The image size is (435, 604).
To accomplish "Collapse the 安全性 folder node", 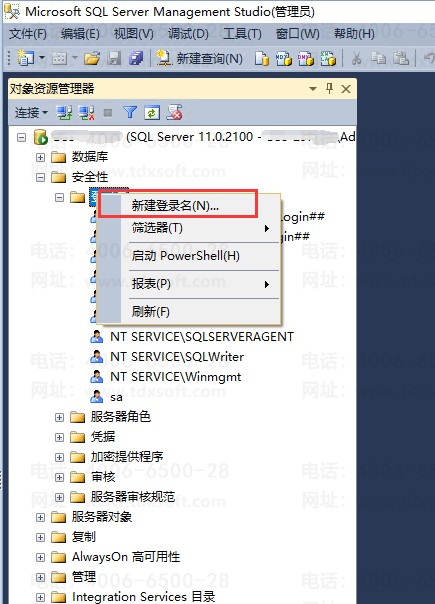I will coord(40,177).
